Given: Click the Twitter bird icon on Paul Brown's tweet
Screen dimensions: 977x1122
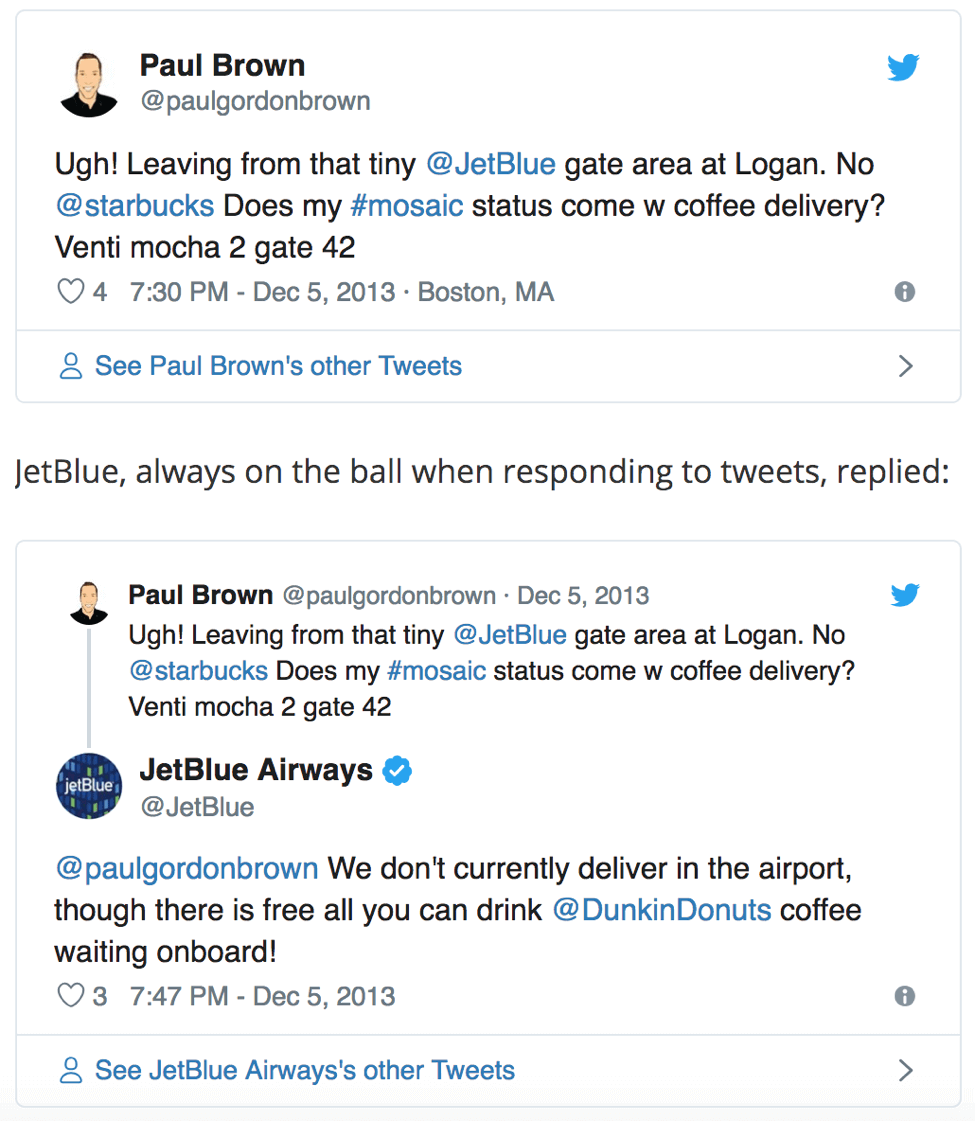Looking at the screenshot, I should point(903,67).
